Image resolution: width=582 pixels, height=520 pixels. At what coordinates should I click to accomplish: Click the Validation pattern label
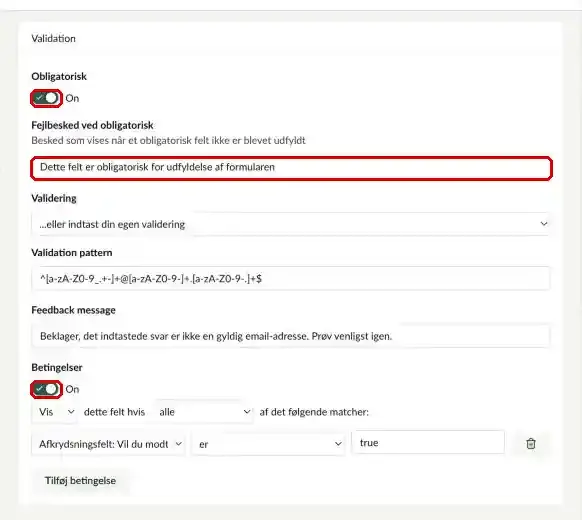[x=72, y=253]
